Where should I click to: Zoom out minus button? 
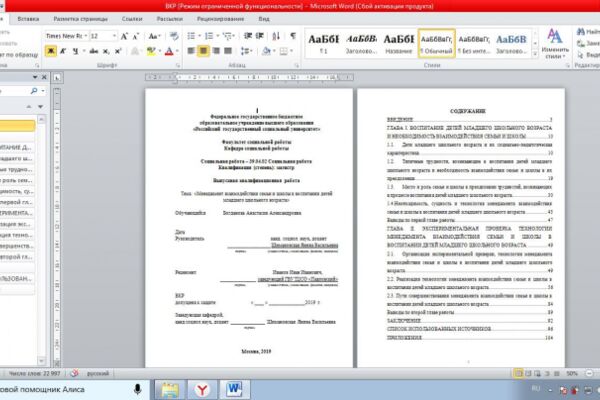tap(589, 373)
